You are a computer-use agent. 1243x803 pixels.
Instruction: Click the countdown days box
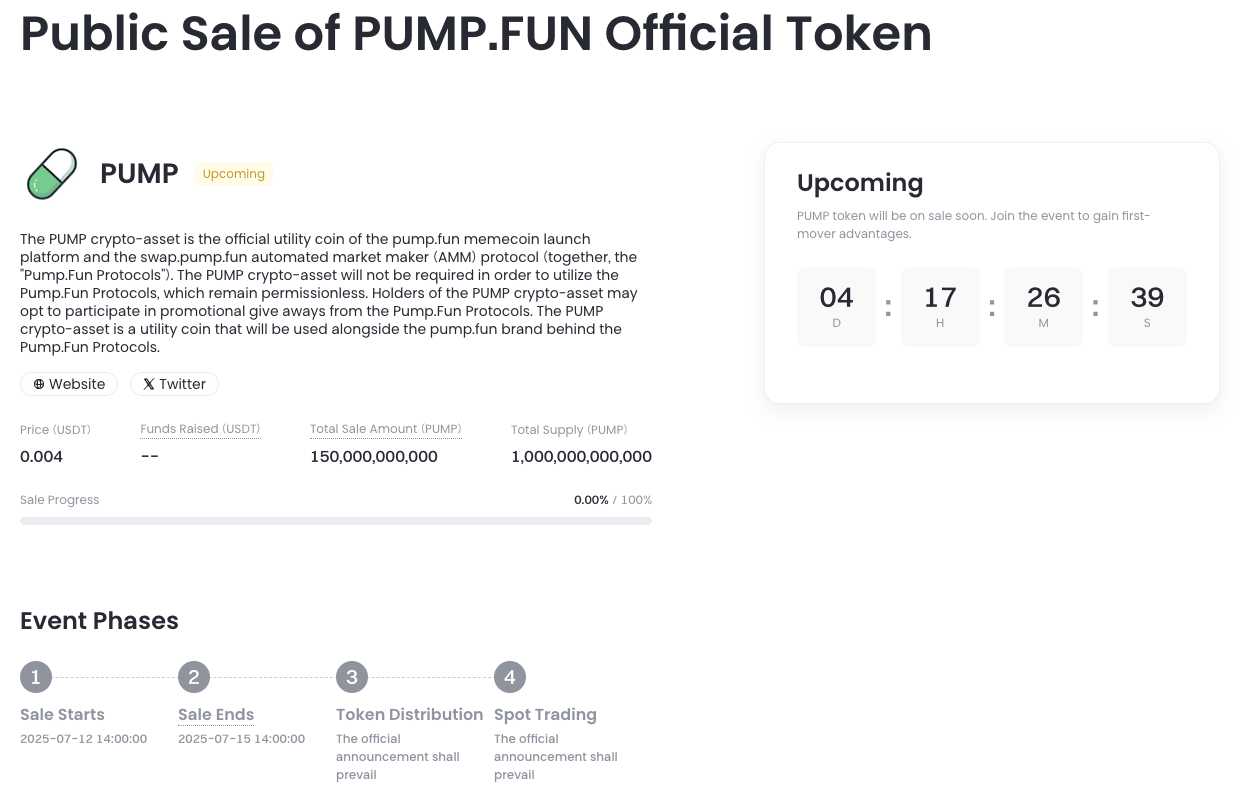point(836,306)
